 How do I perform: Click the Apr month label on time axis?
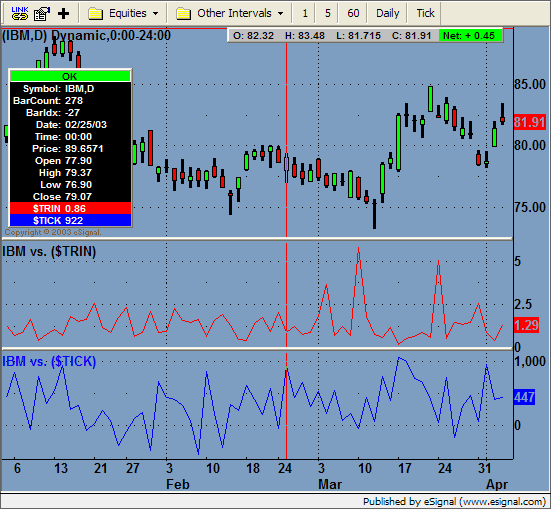click(x=497, y=484)
